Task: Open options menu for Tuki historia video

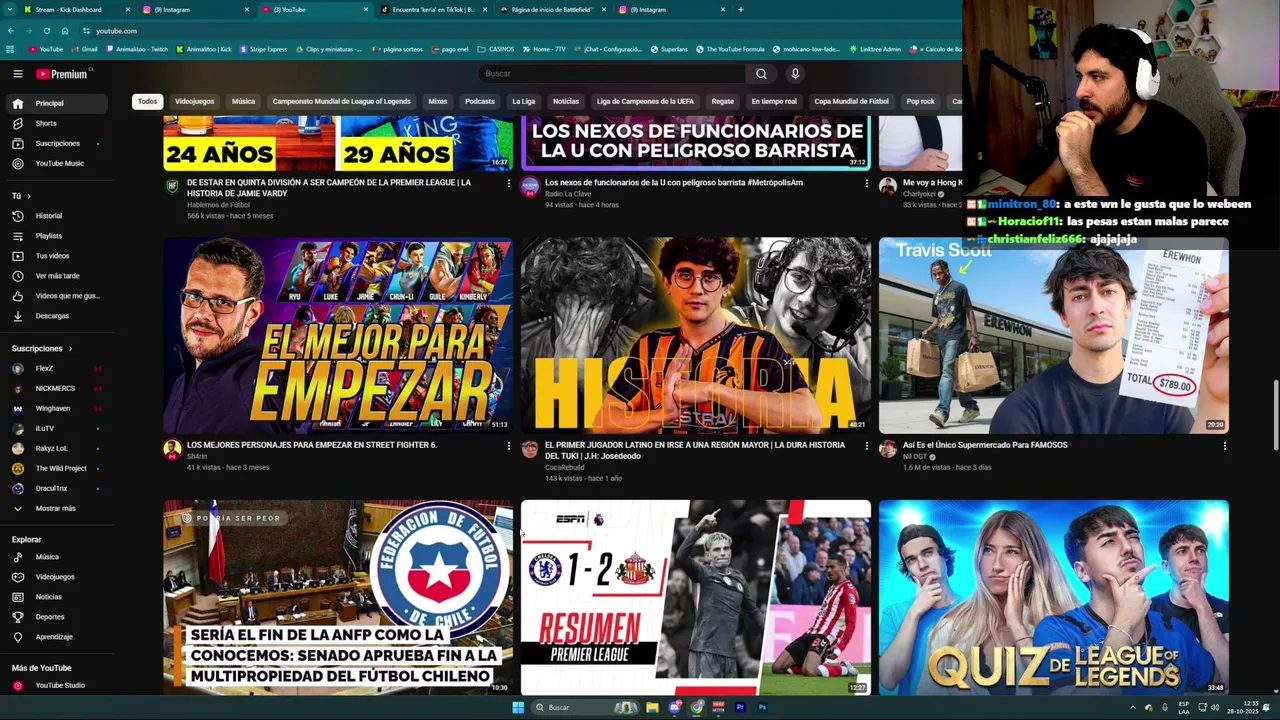Action: [x=866, y=446]
